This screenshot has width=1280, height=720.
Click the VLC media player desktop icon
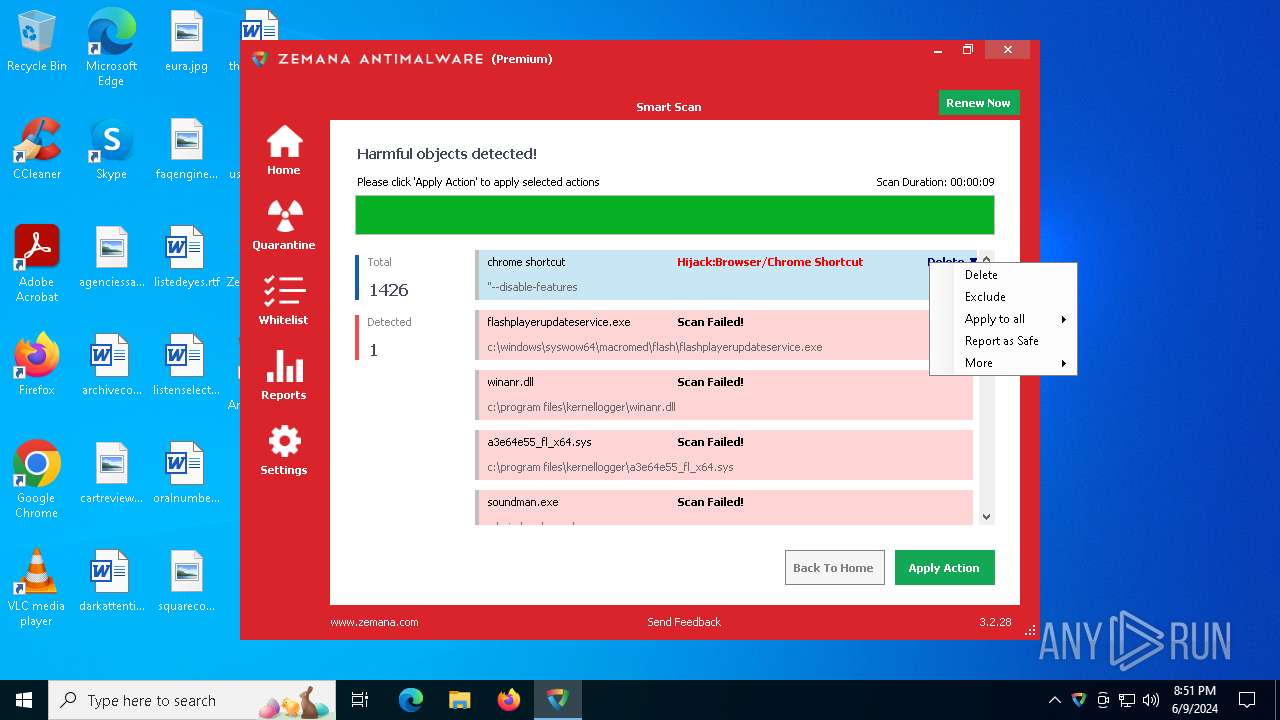click(x=37, y=588)
